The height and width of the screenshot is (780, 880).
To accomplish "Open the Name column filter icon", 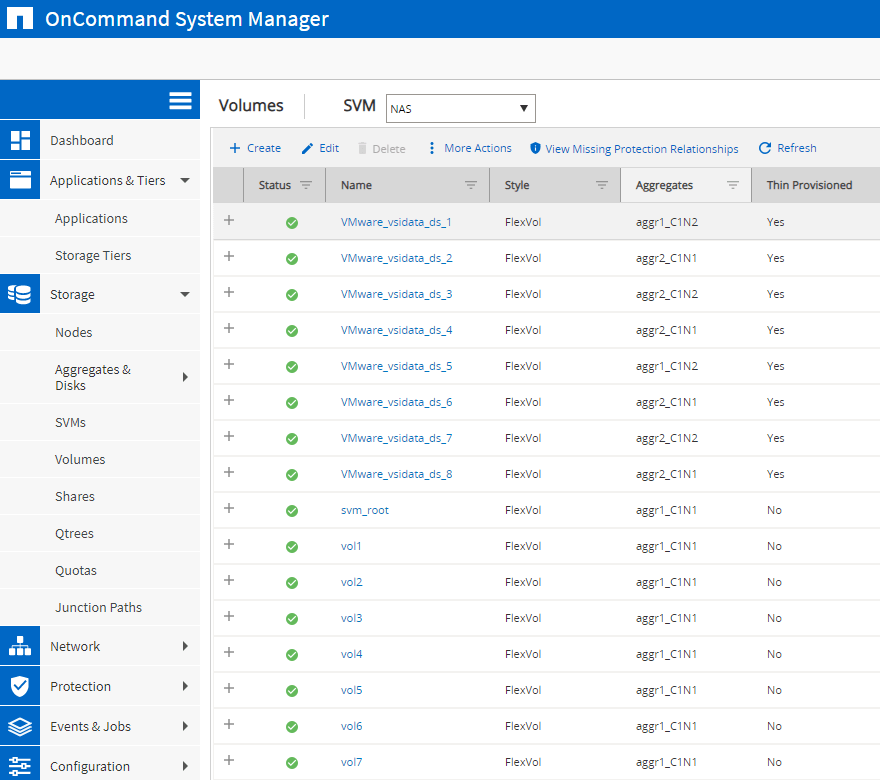I will pyautogui.click(x=471, y=185).
